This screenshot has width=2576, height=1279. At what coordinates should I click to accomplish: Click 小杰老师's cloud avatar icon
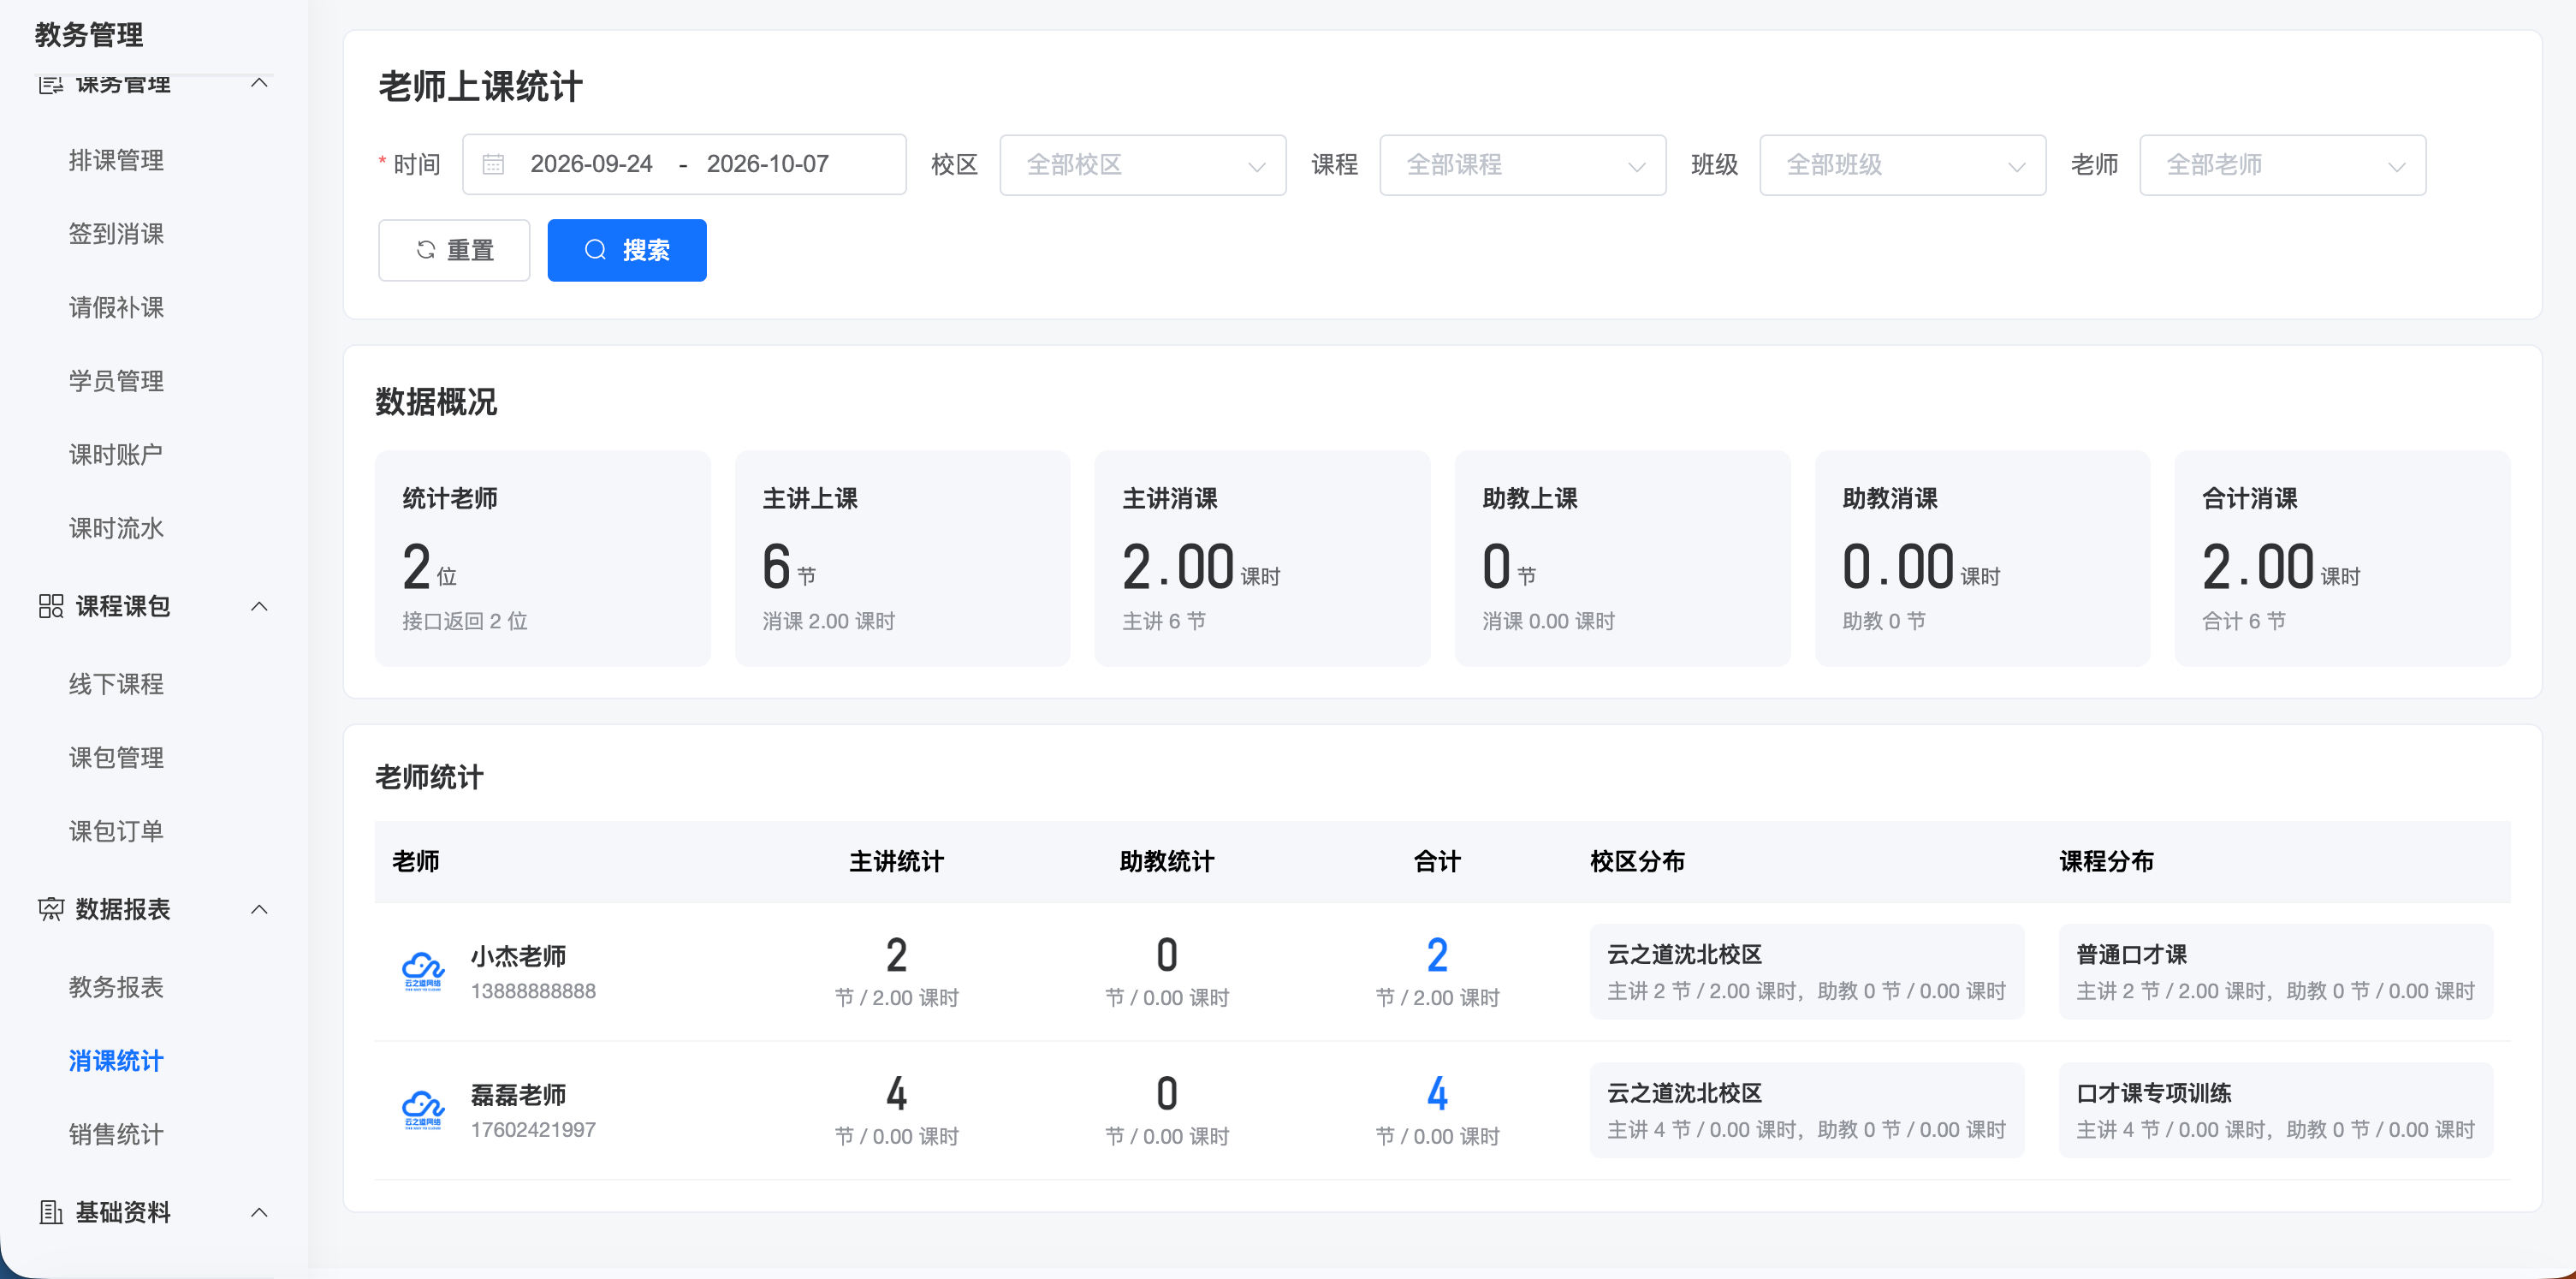click(x=423, y=971)
